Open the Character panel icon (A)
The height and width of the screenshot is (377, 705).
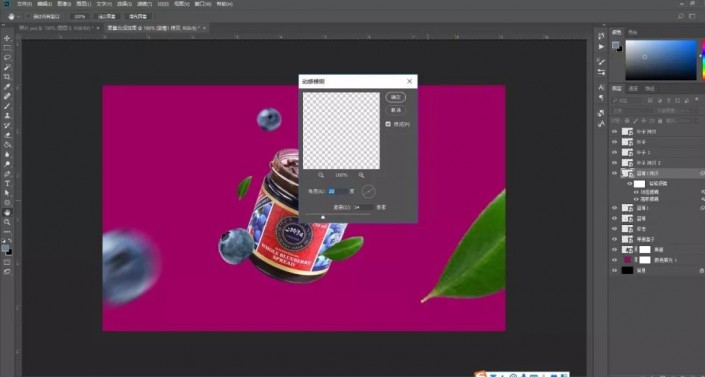(601, 87)
